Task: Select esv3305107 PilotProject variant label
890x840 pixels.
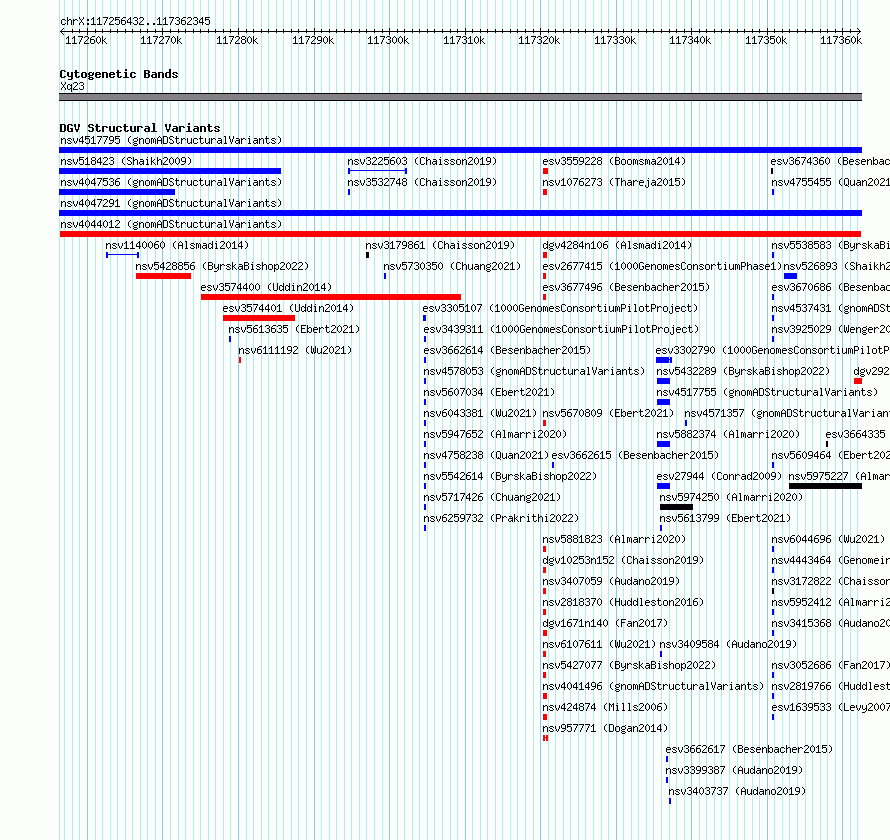Action: tap(560, 308)
